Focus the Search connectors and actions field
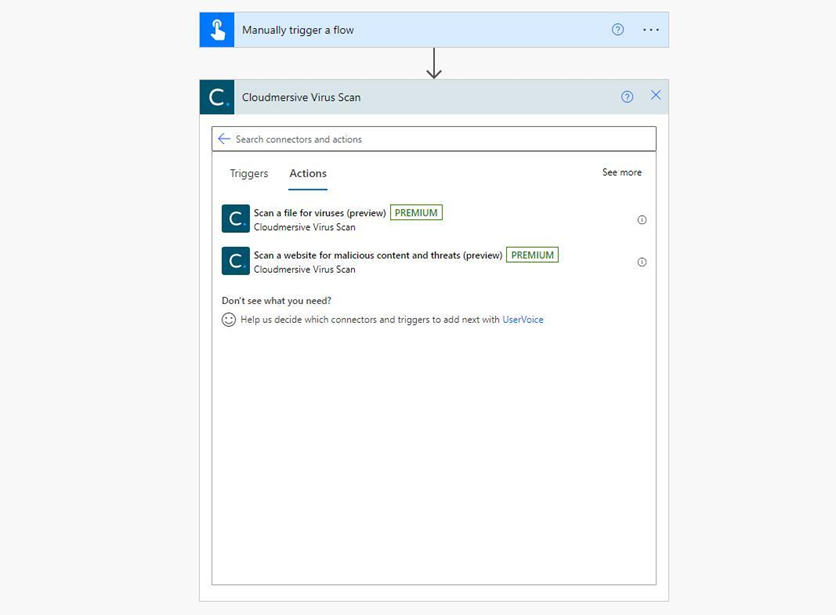 [434, 139]
